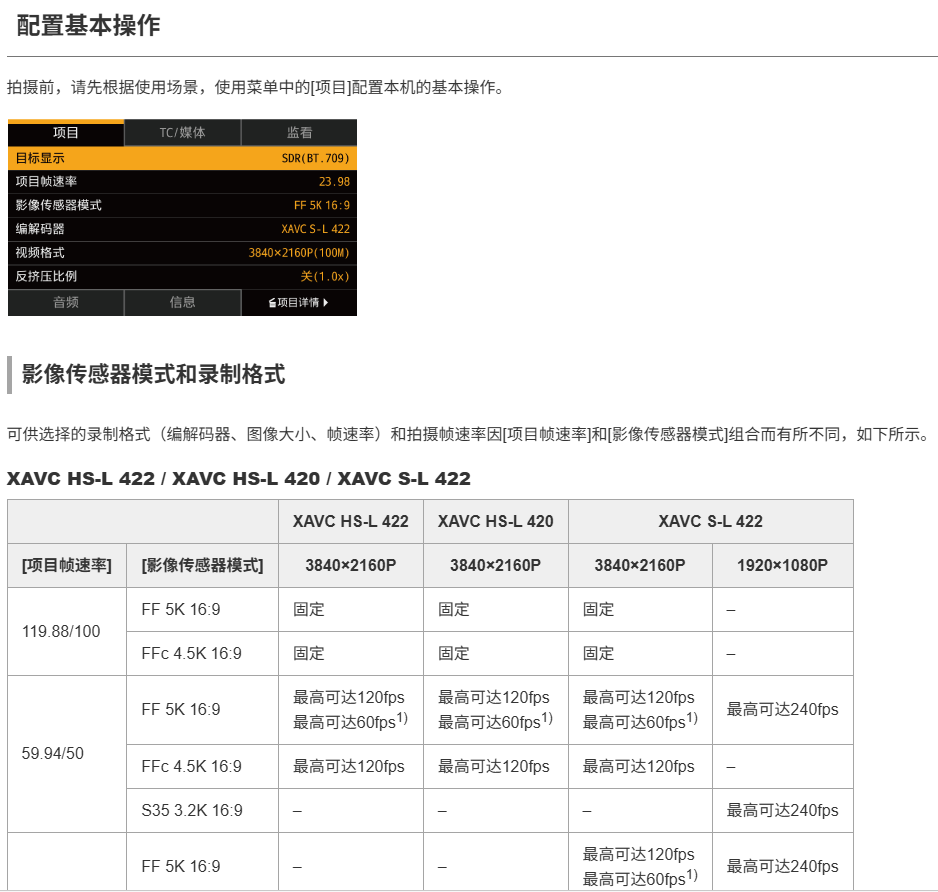Click 最高可达240fps in the S35 3.2K row
Viewport: 938px width, 892px height.
click(782, 811)
